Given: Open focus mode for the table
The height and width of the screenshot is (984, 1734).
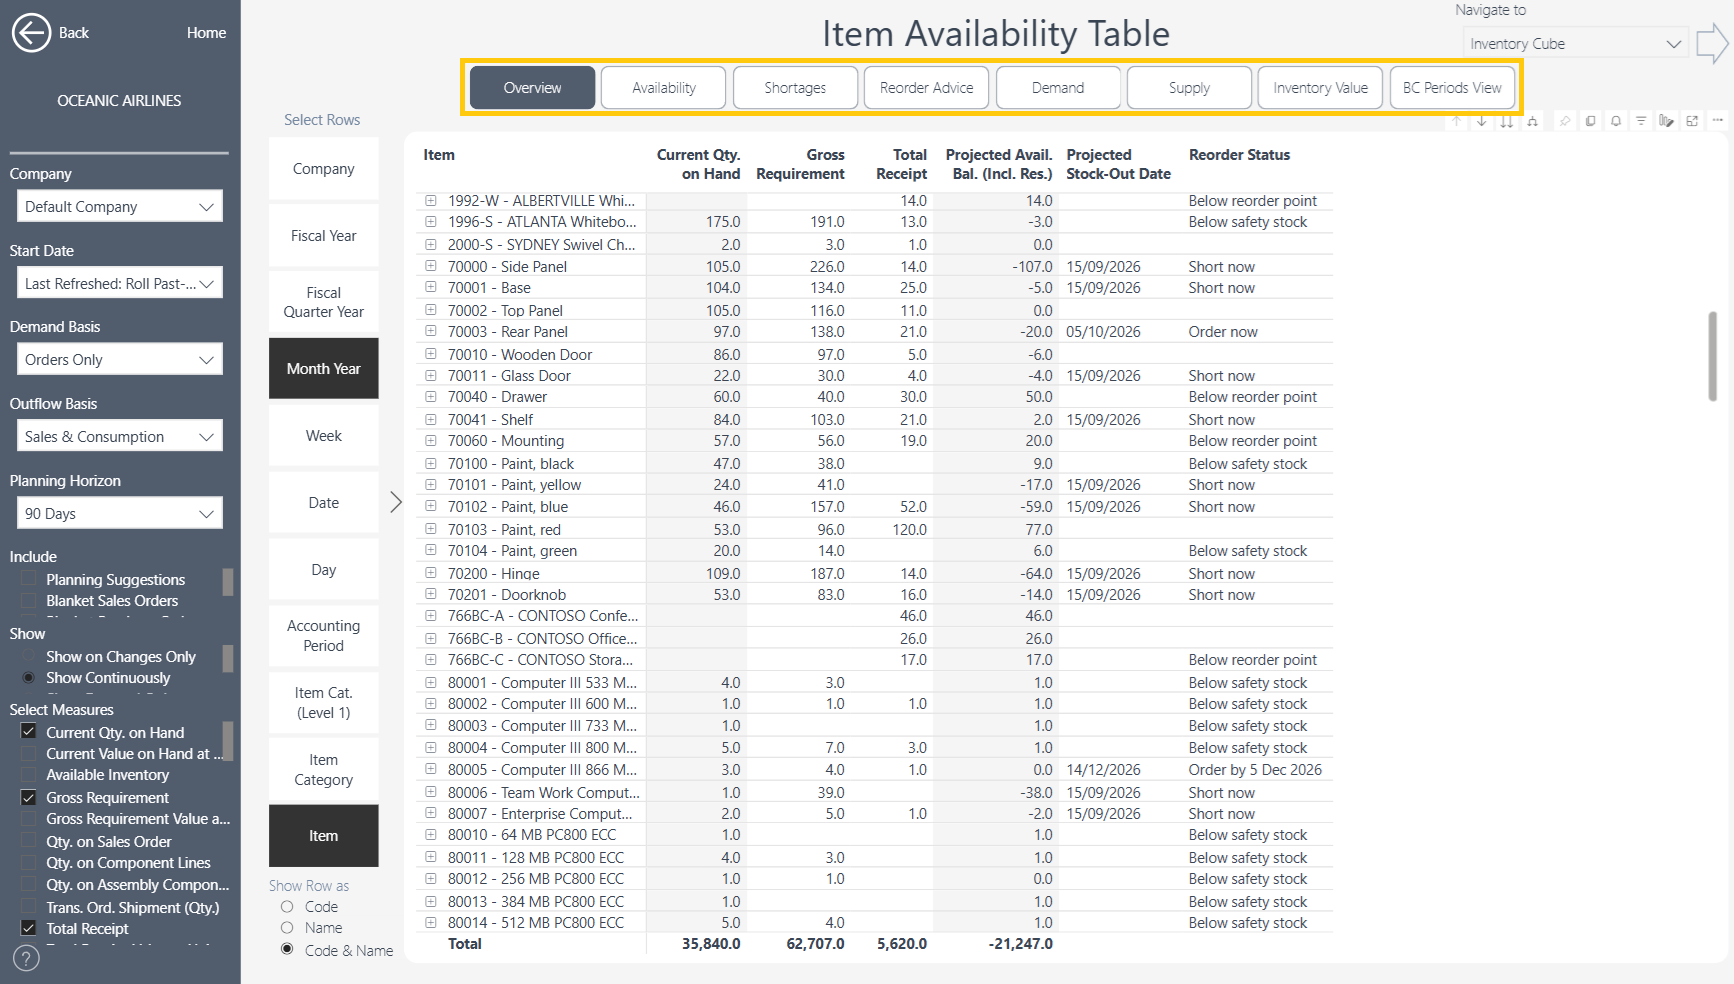Looking at the screenshot, I should pos(1692,121).
